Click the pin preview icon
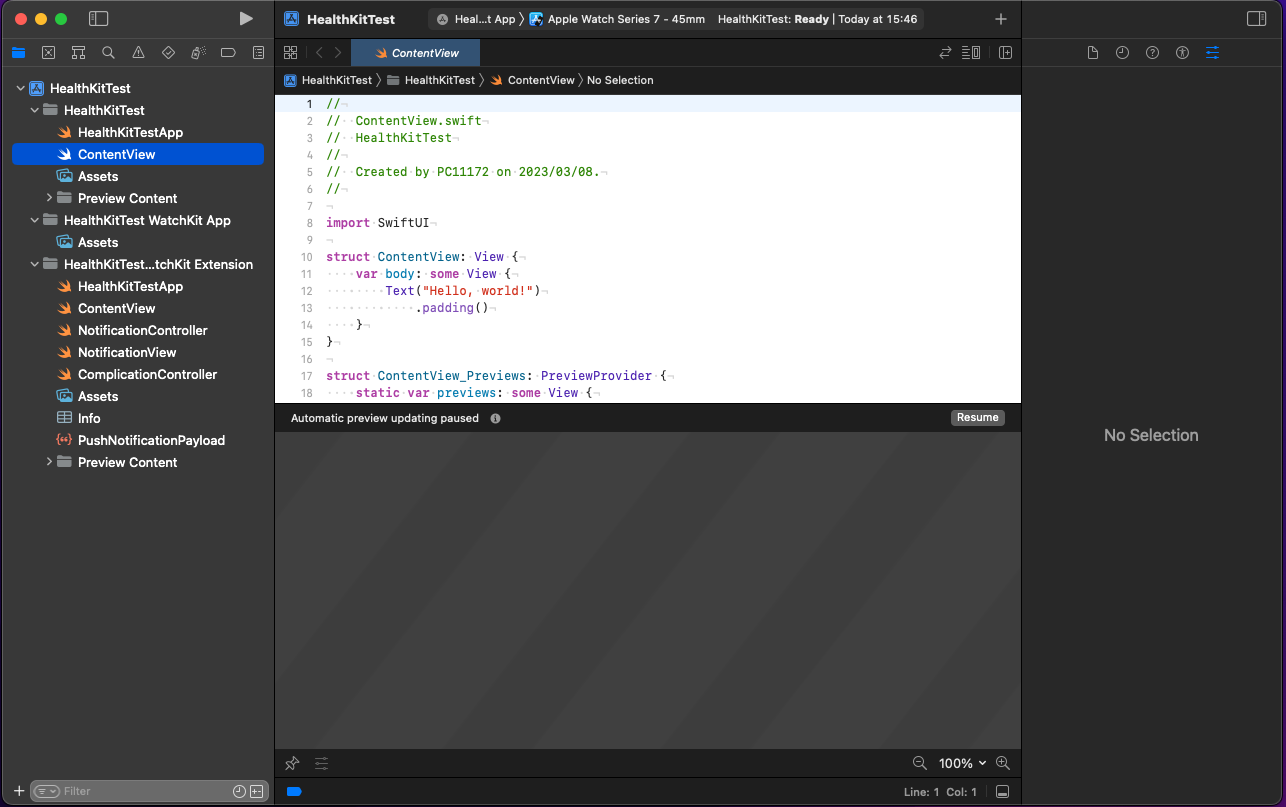The width and height of the screenshot is (1286, 807). [x=292, y=763]
